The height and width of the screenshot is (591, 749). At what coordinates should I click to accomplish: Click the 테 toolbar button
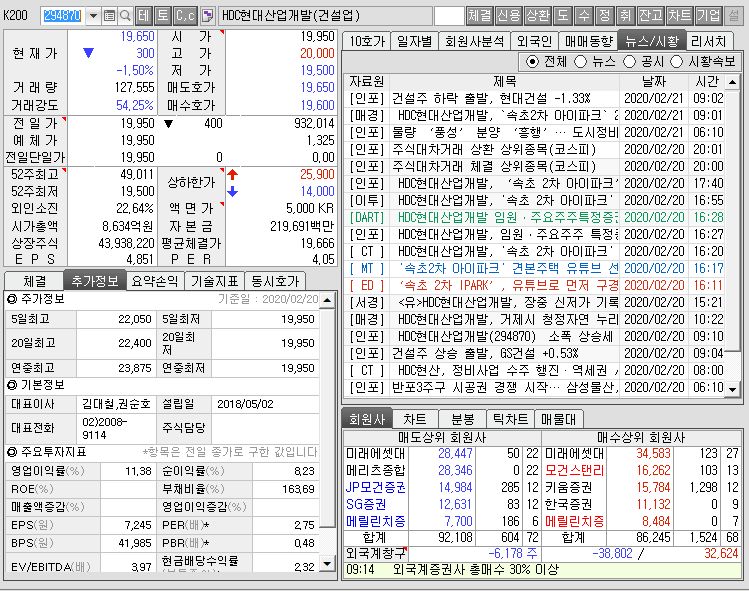pyautogui.click(x=143, y=16)
